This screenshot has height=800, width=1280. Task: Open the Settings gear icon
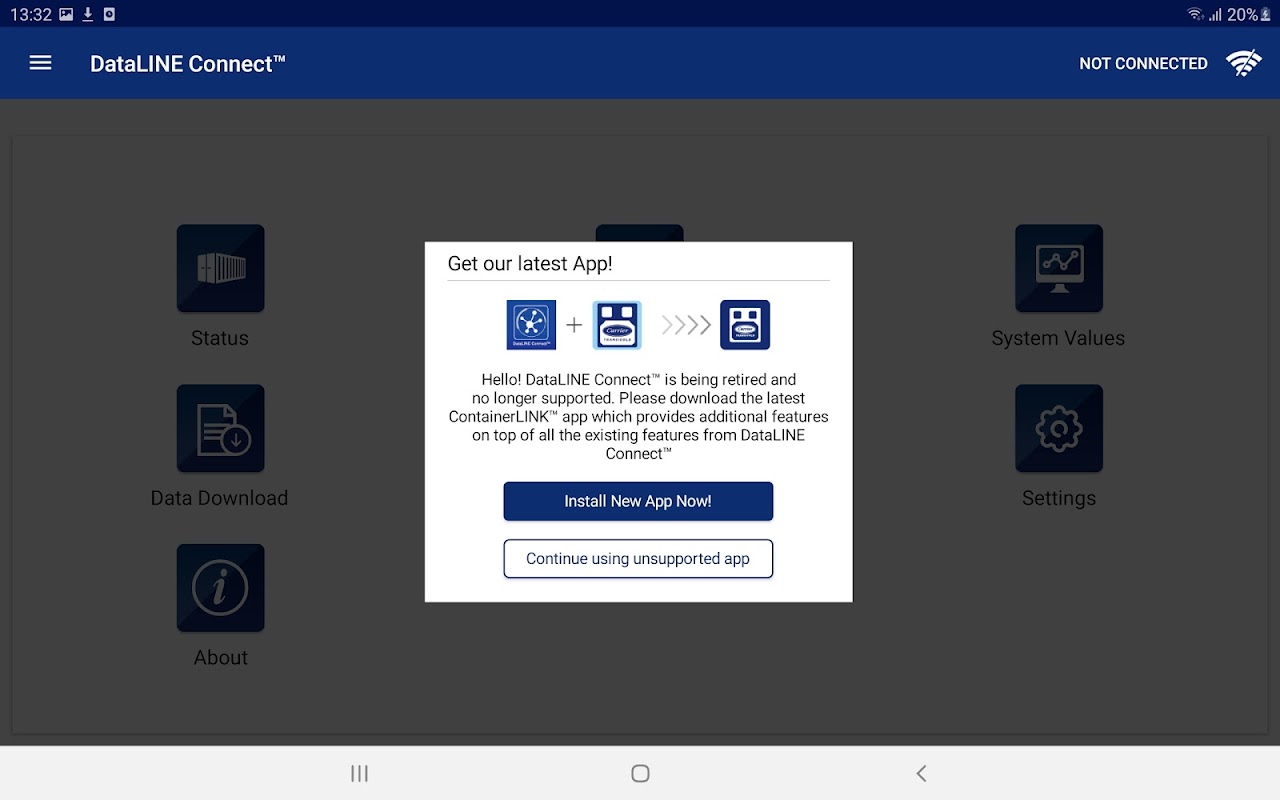coord(1059,428)
